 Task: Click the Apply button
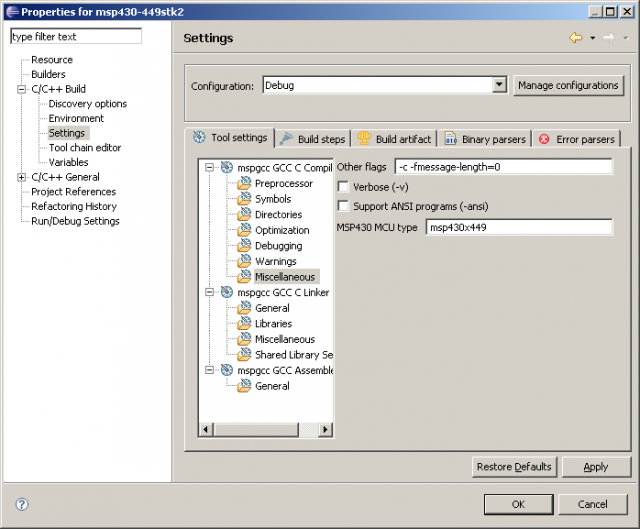coord(596,467)
